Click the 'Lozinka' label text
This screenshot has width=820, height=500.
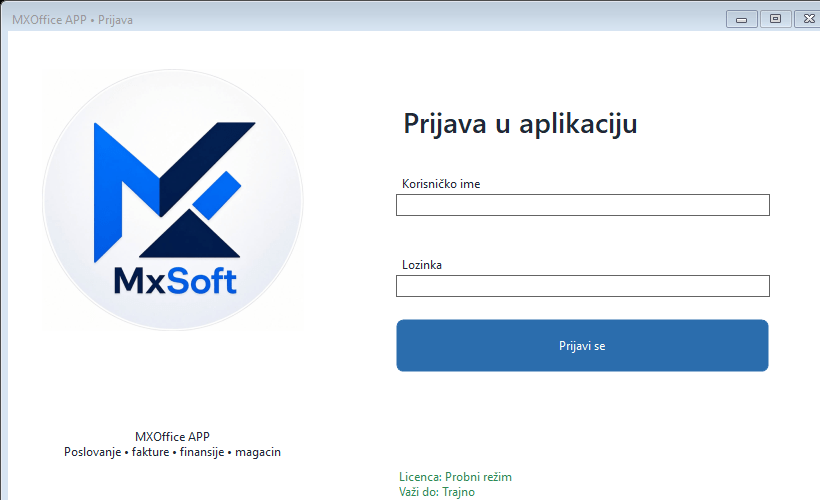point(422,265)
